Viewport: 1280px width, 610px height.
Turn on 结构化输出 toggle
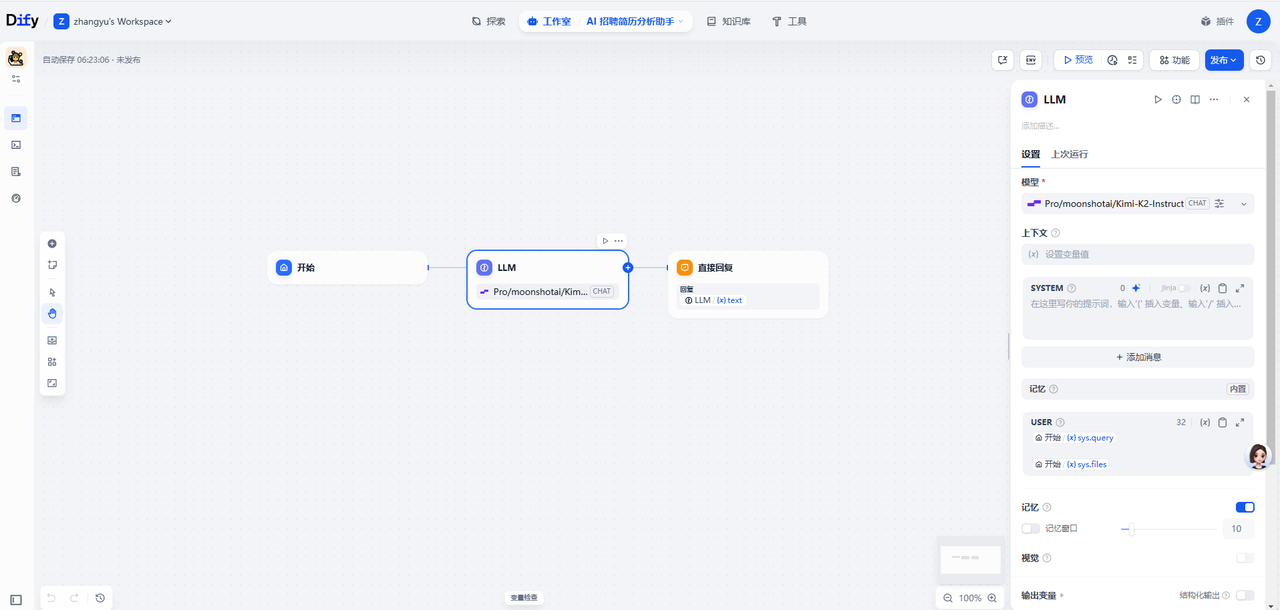[x=1245, y=595]
